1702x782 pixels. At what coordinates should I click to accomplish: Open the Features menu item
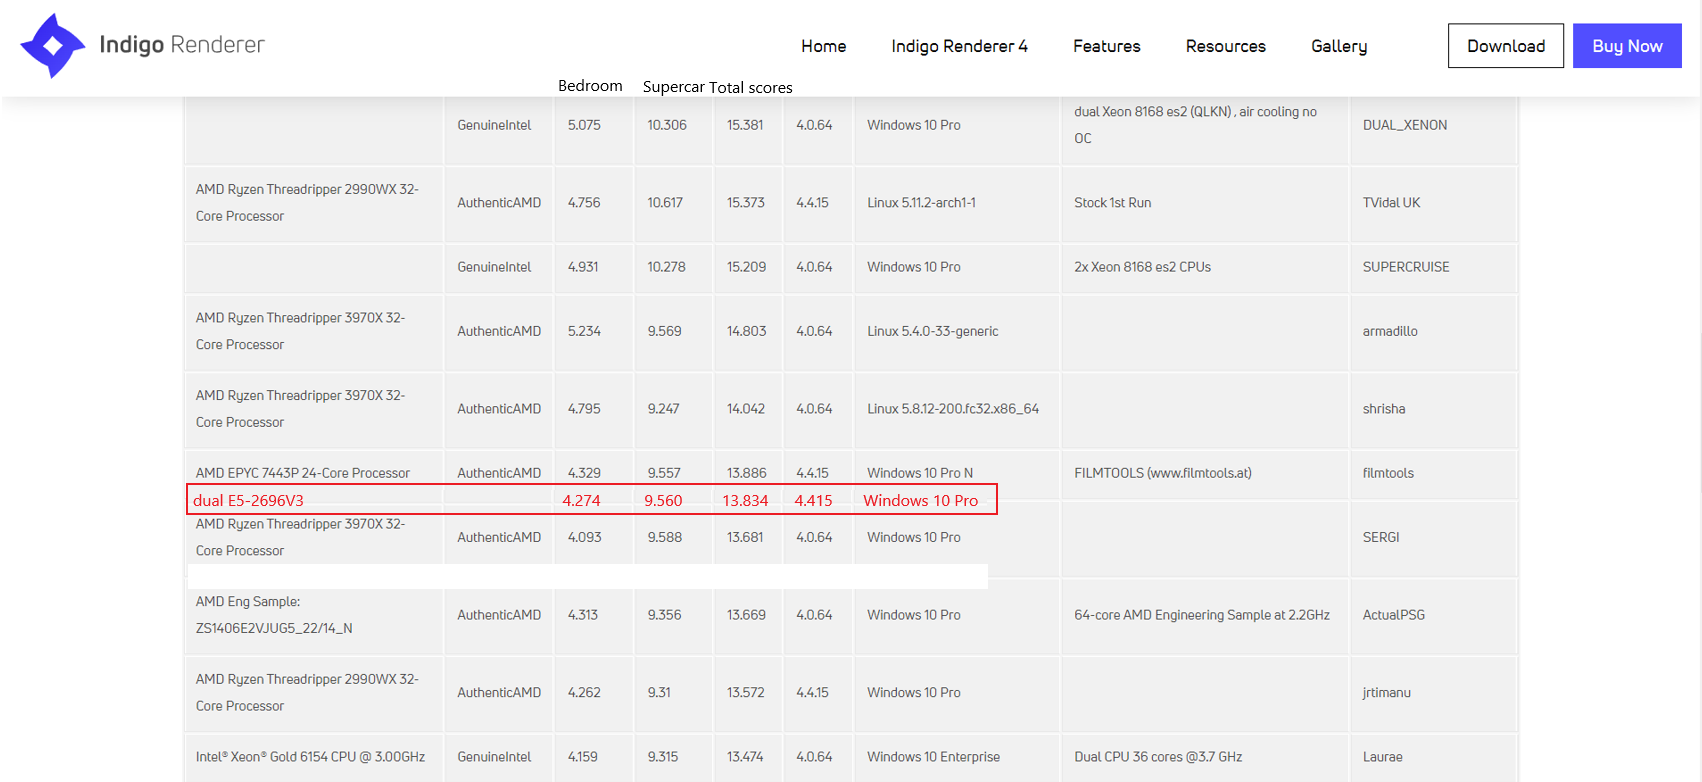click(1106, 46)
